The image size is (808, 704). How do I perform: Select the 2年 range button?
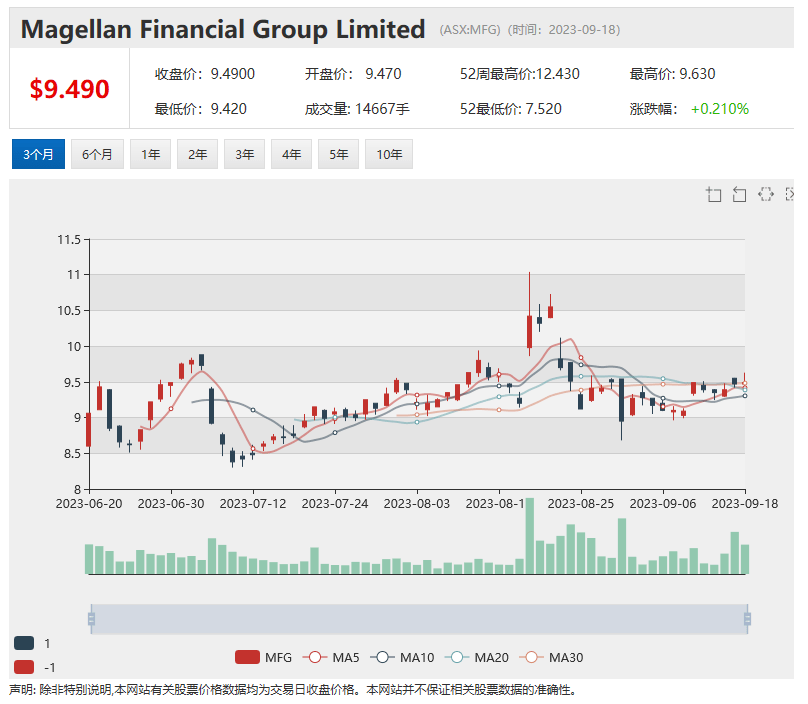coord(197,154)
